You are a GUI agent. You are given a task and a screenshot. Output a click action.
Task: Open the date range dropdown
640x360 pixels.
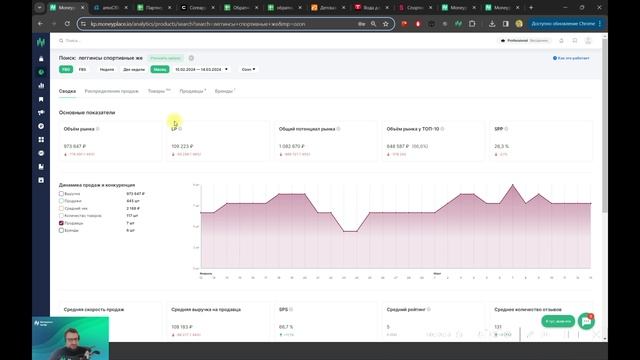pos(201,69)
